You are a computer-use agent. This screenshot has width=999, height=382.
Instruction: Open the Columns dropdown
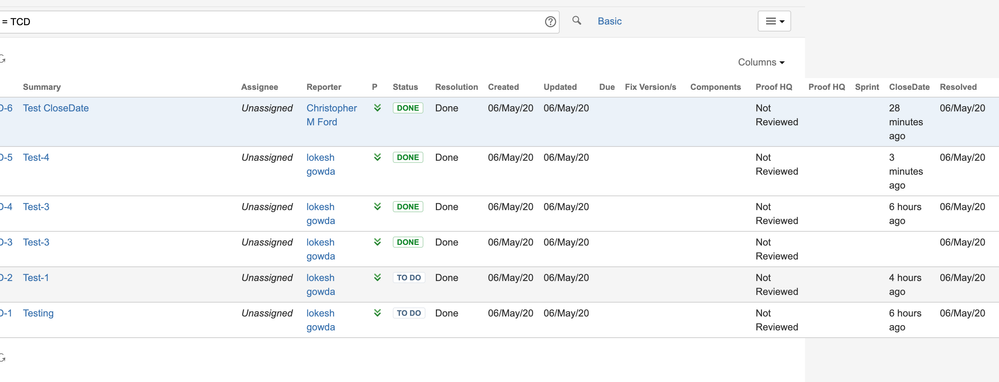click(x=761, y=62)
